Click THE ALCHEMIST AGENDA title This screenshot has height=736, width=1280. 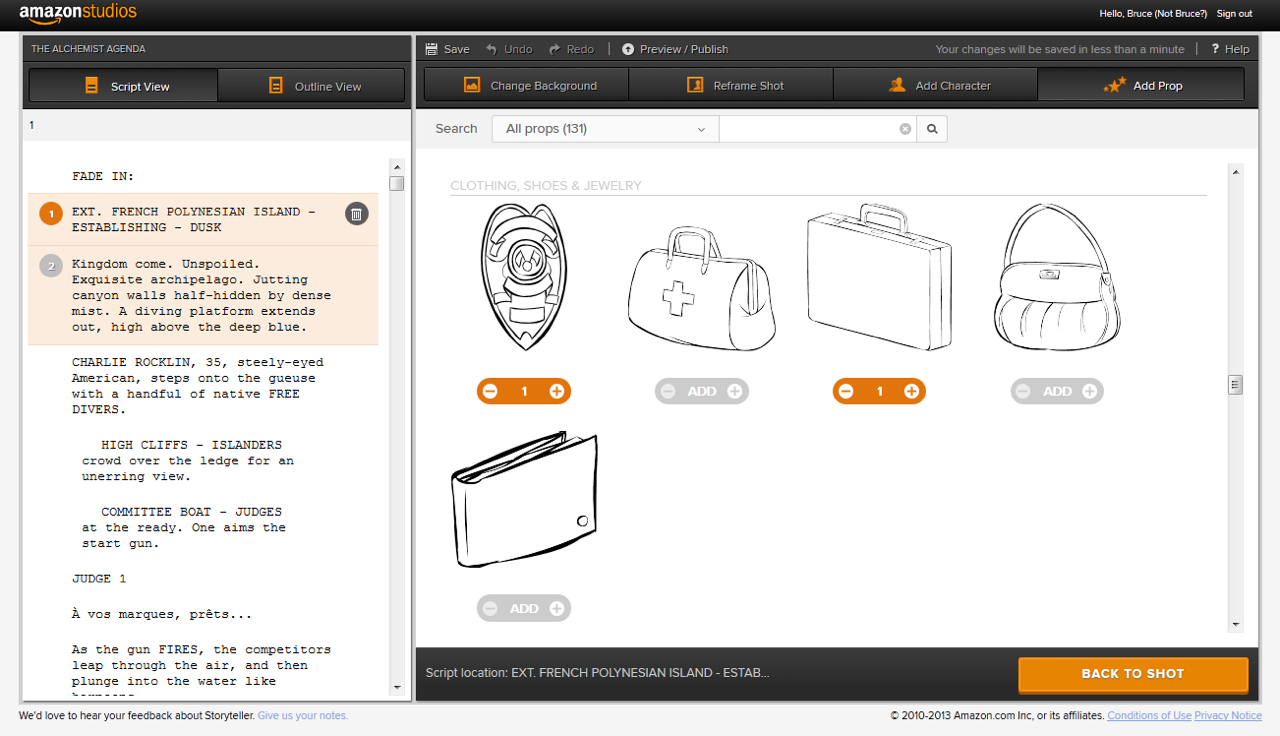[88, 48]
